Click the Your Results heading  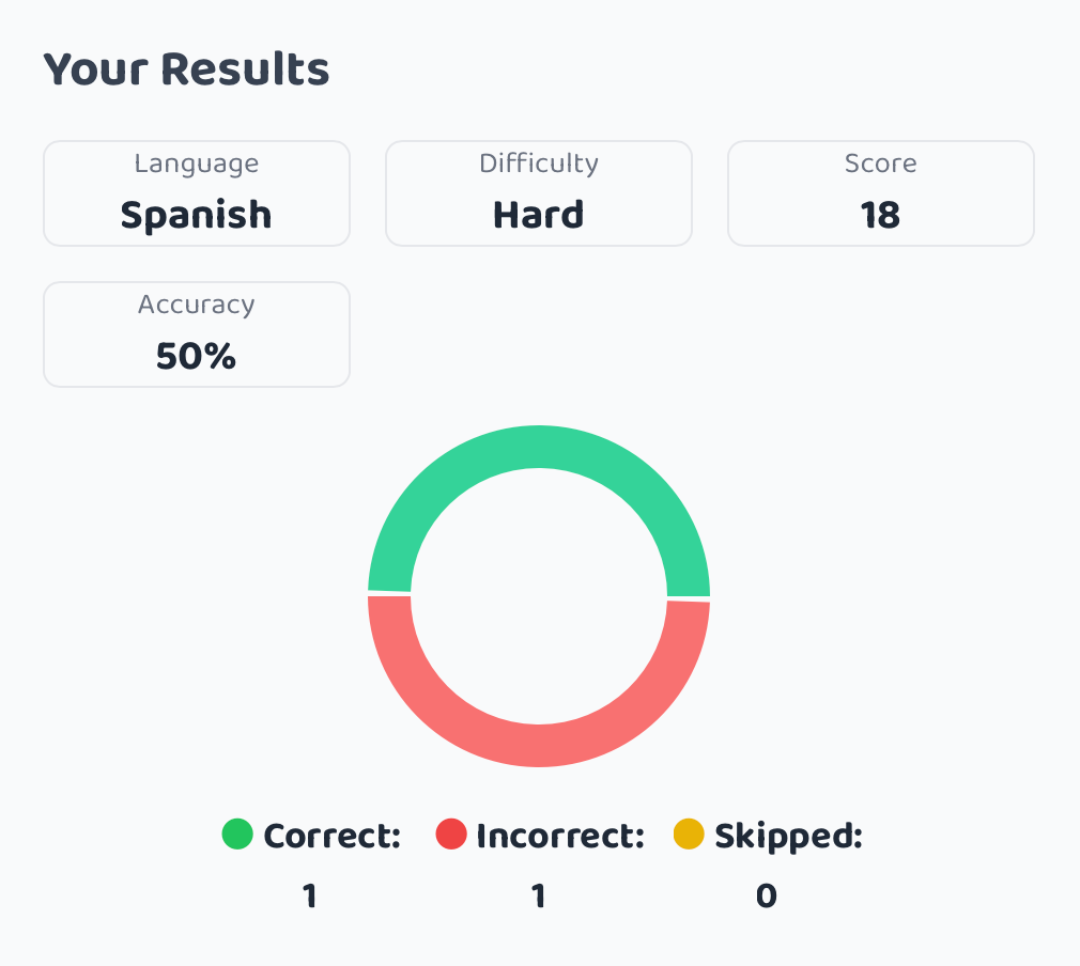tap(187, 70)
